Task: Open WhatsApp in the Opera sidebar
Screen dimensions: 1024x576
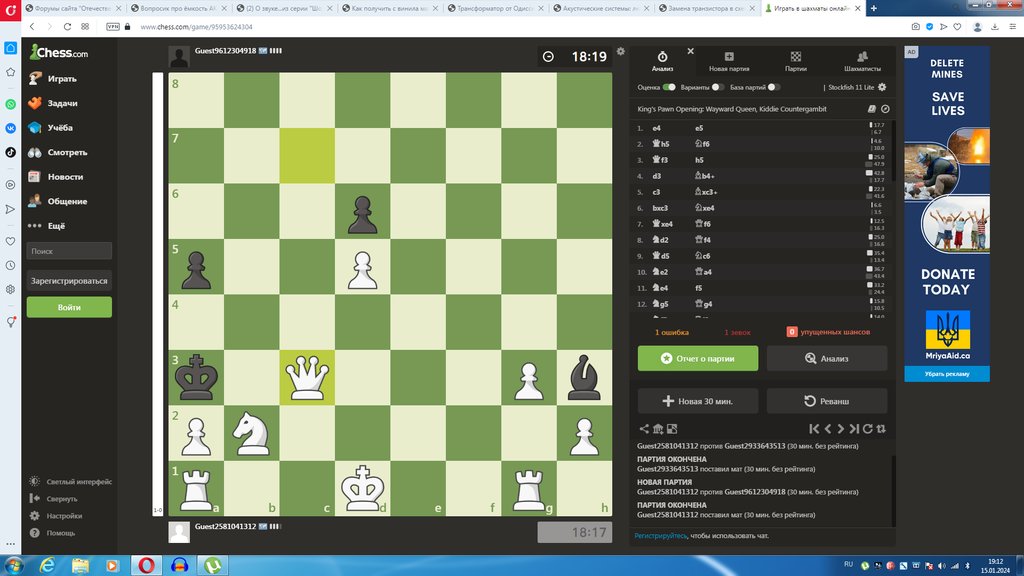Action: coord(10,104)
